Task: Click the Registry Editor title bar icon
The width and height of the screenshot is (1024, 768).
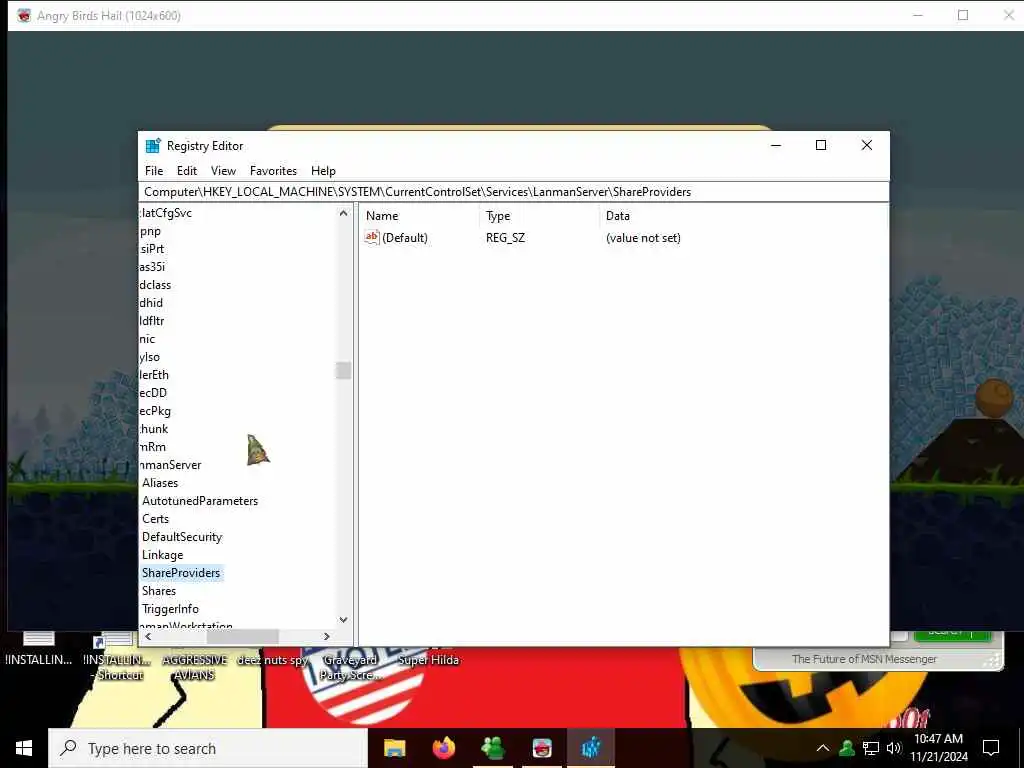Action: pyautogui.click(x=153, y=146)
